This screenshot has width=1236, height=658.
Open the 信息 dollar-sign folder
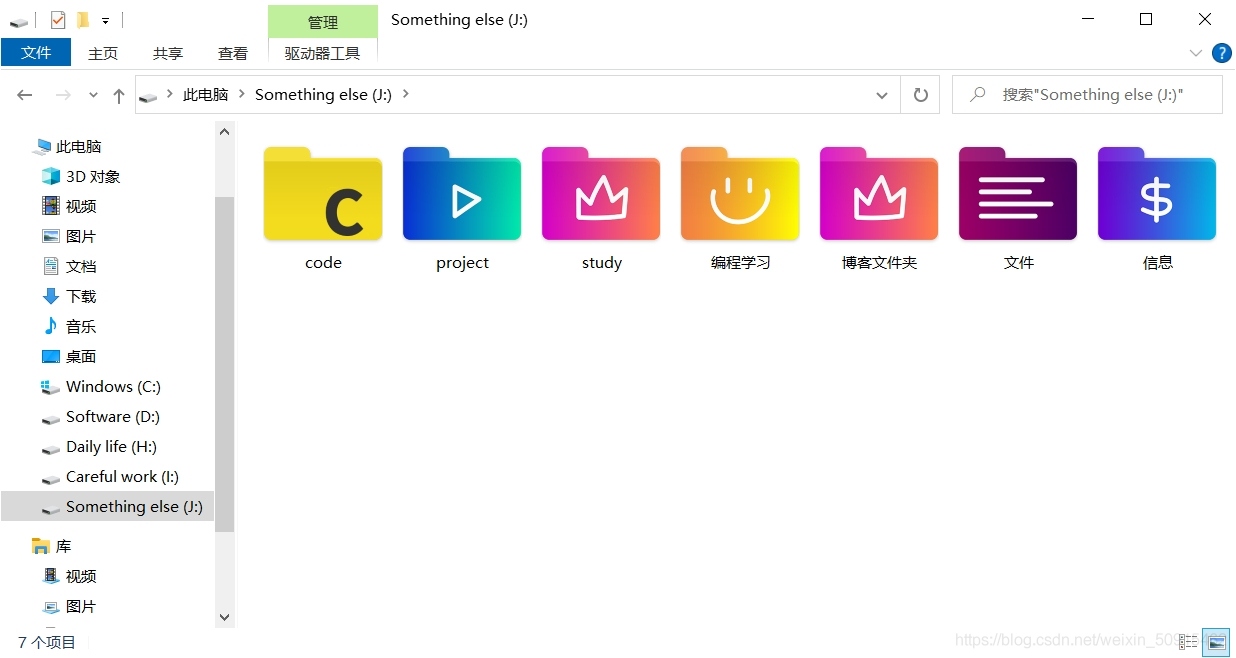(1157, 195)
